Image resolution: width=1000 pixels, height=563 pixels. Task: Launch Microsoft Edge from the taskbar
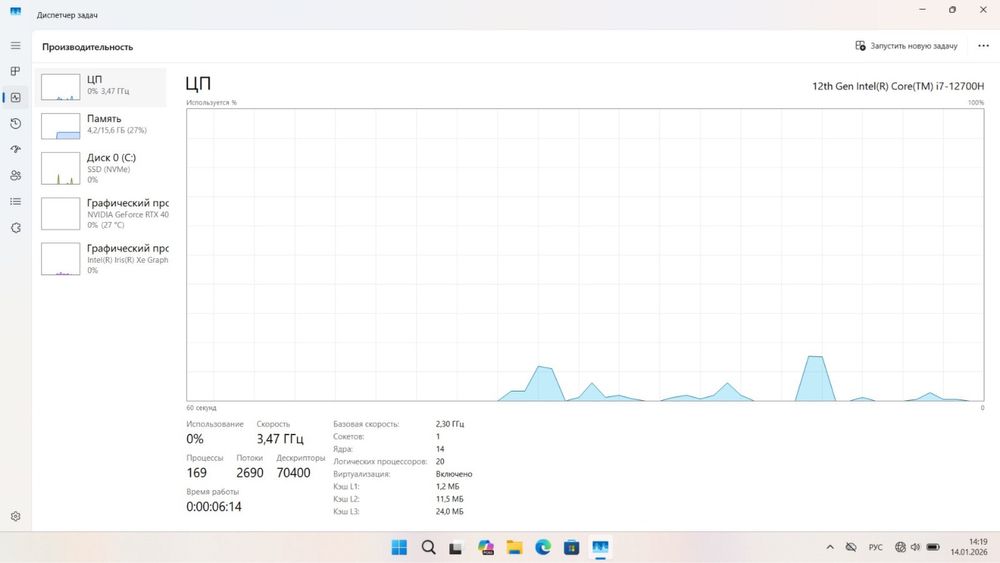tap(543, 547)
